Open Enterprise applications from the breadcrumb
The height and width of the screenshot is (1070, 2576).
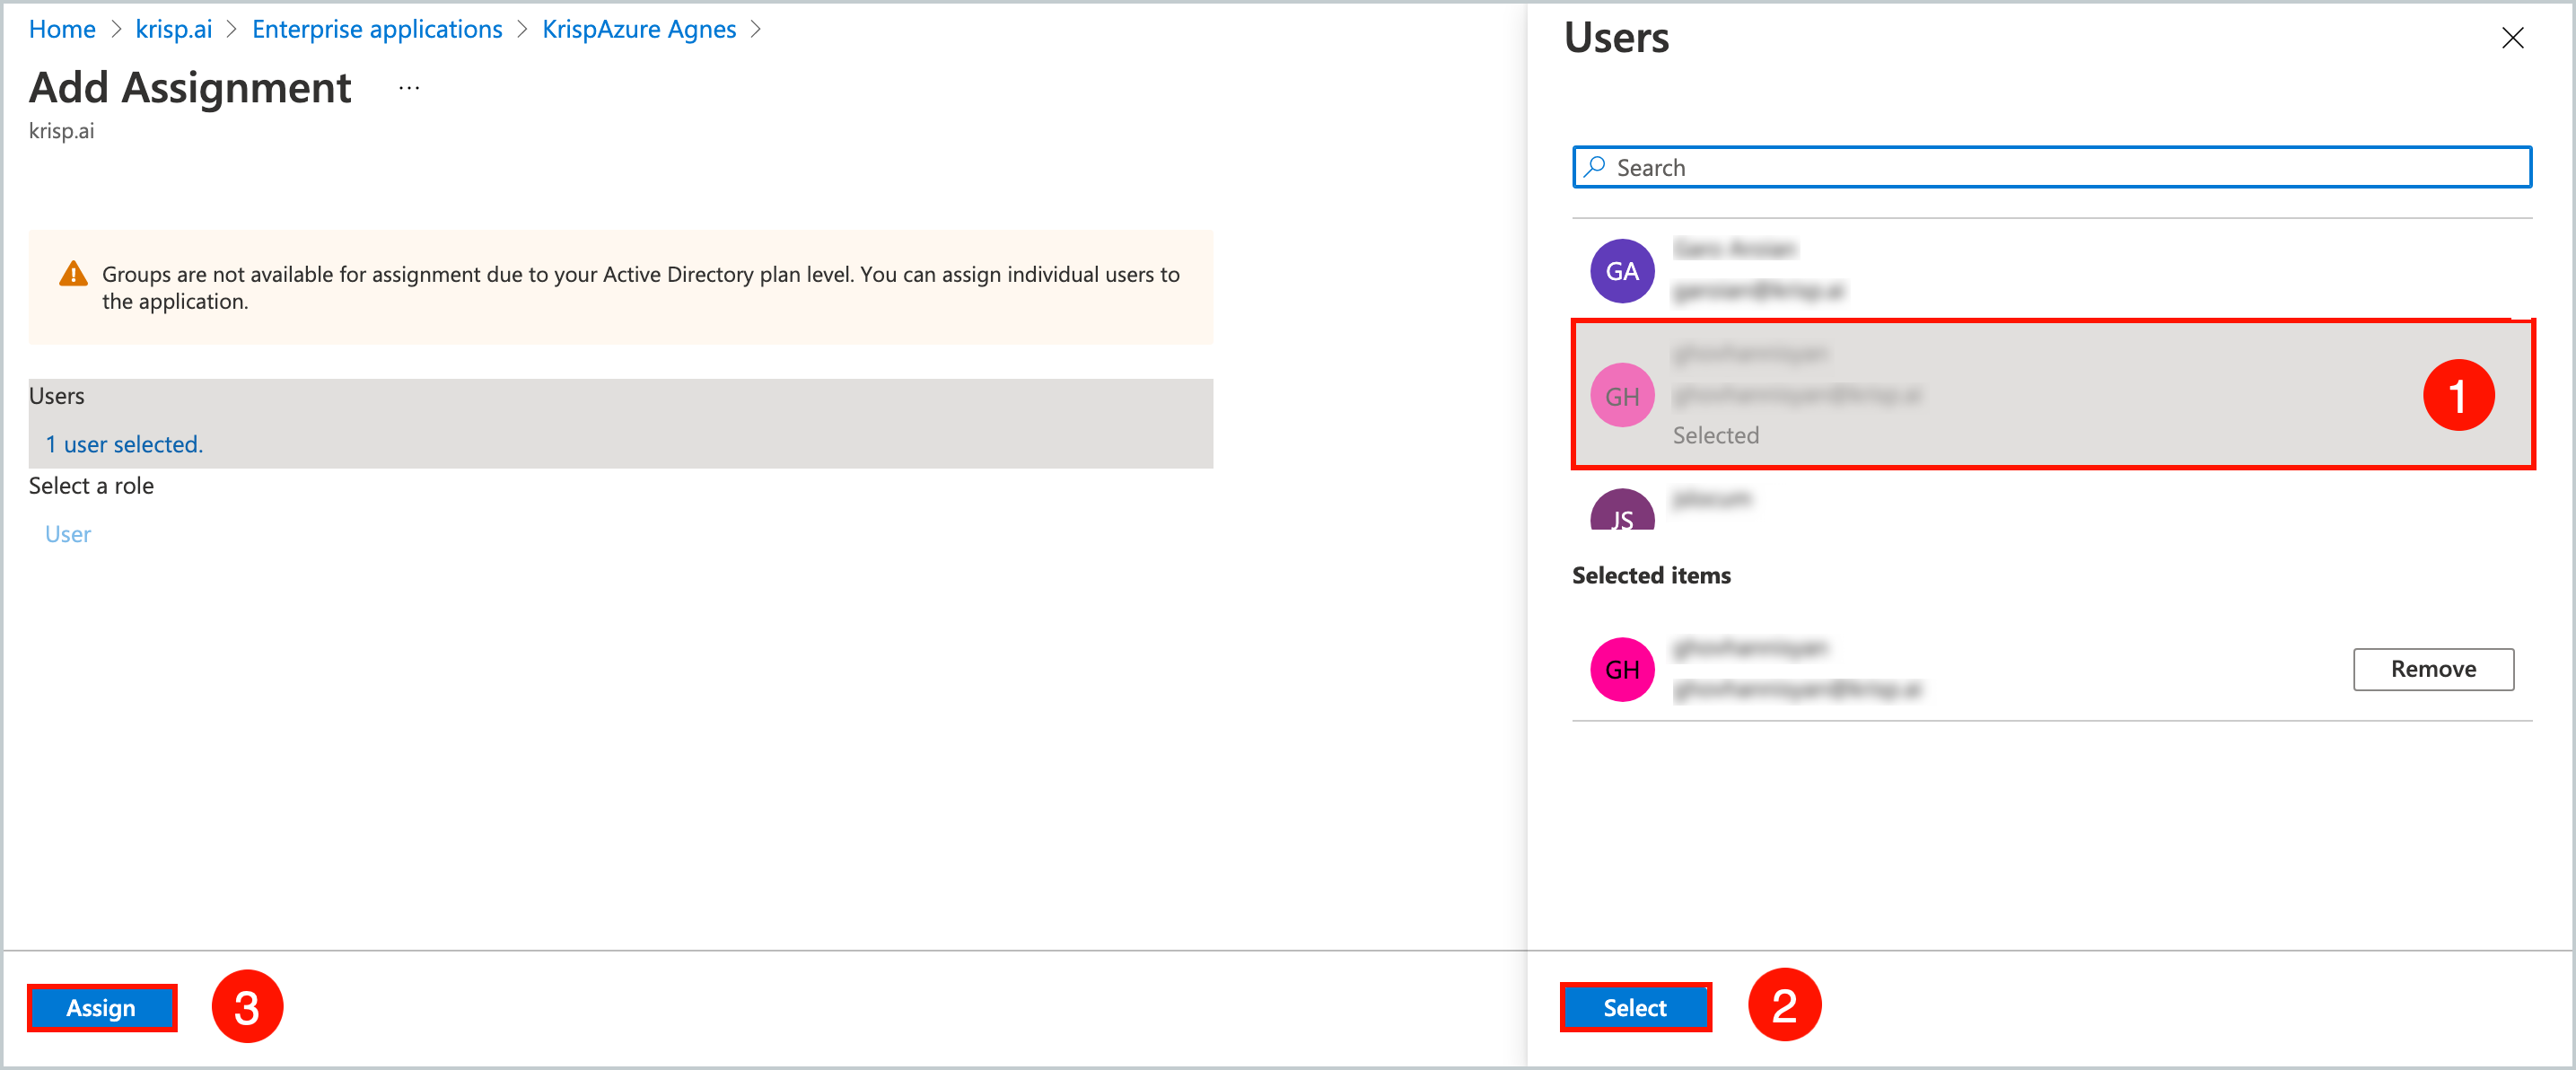coord(377,29)
